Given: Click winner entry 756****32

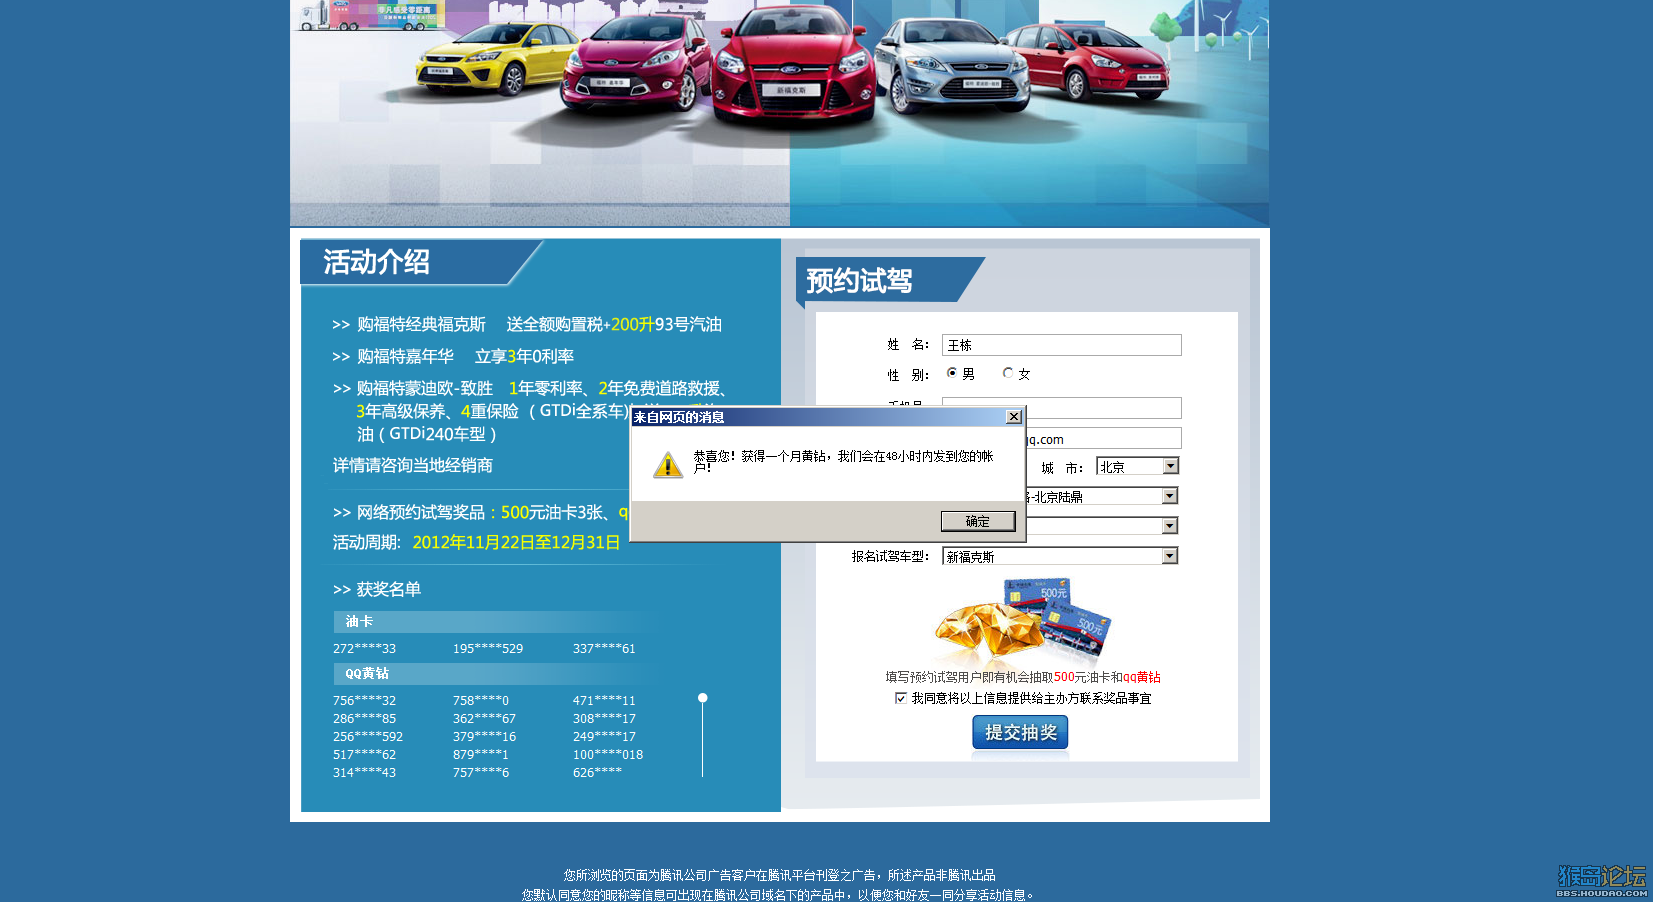Looking at the screenshot, I should point(364,700).
